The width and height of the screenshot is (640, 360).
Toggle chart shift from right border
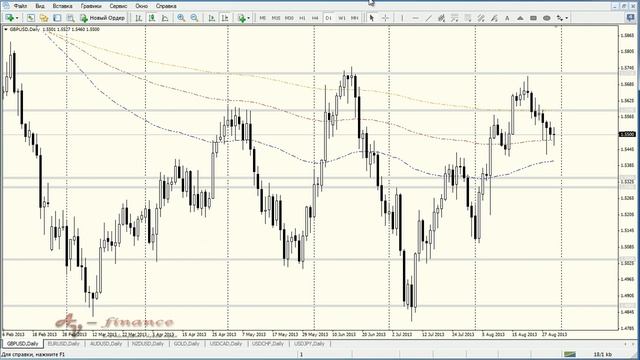[224, 18]
